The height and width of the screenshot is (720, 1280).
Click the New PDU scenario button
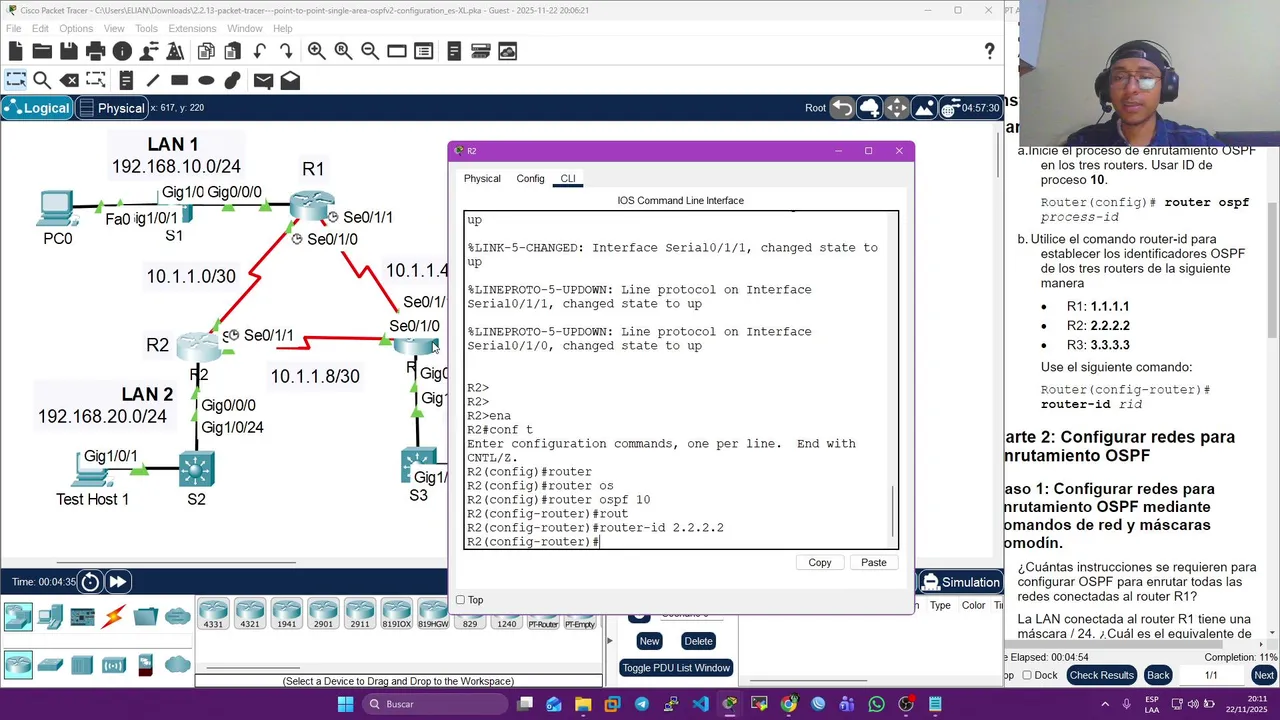649,641
